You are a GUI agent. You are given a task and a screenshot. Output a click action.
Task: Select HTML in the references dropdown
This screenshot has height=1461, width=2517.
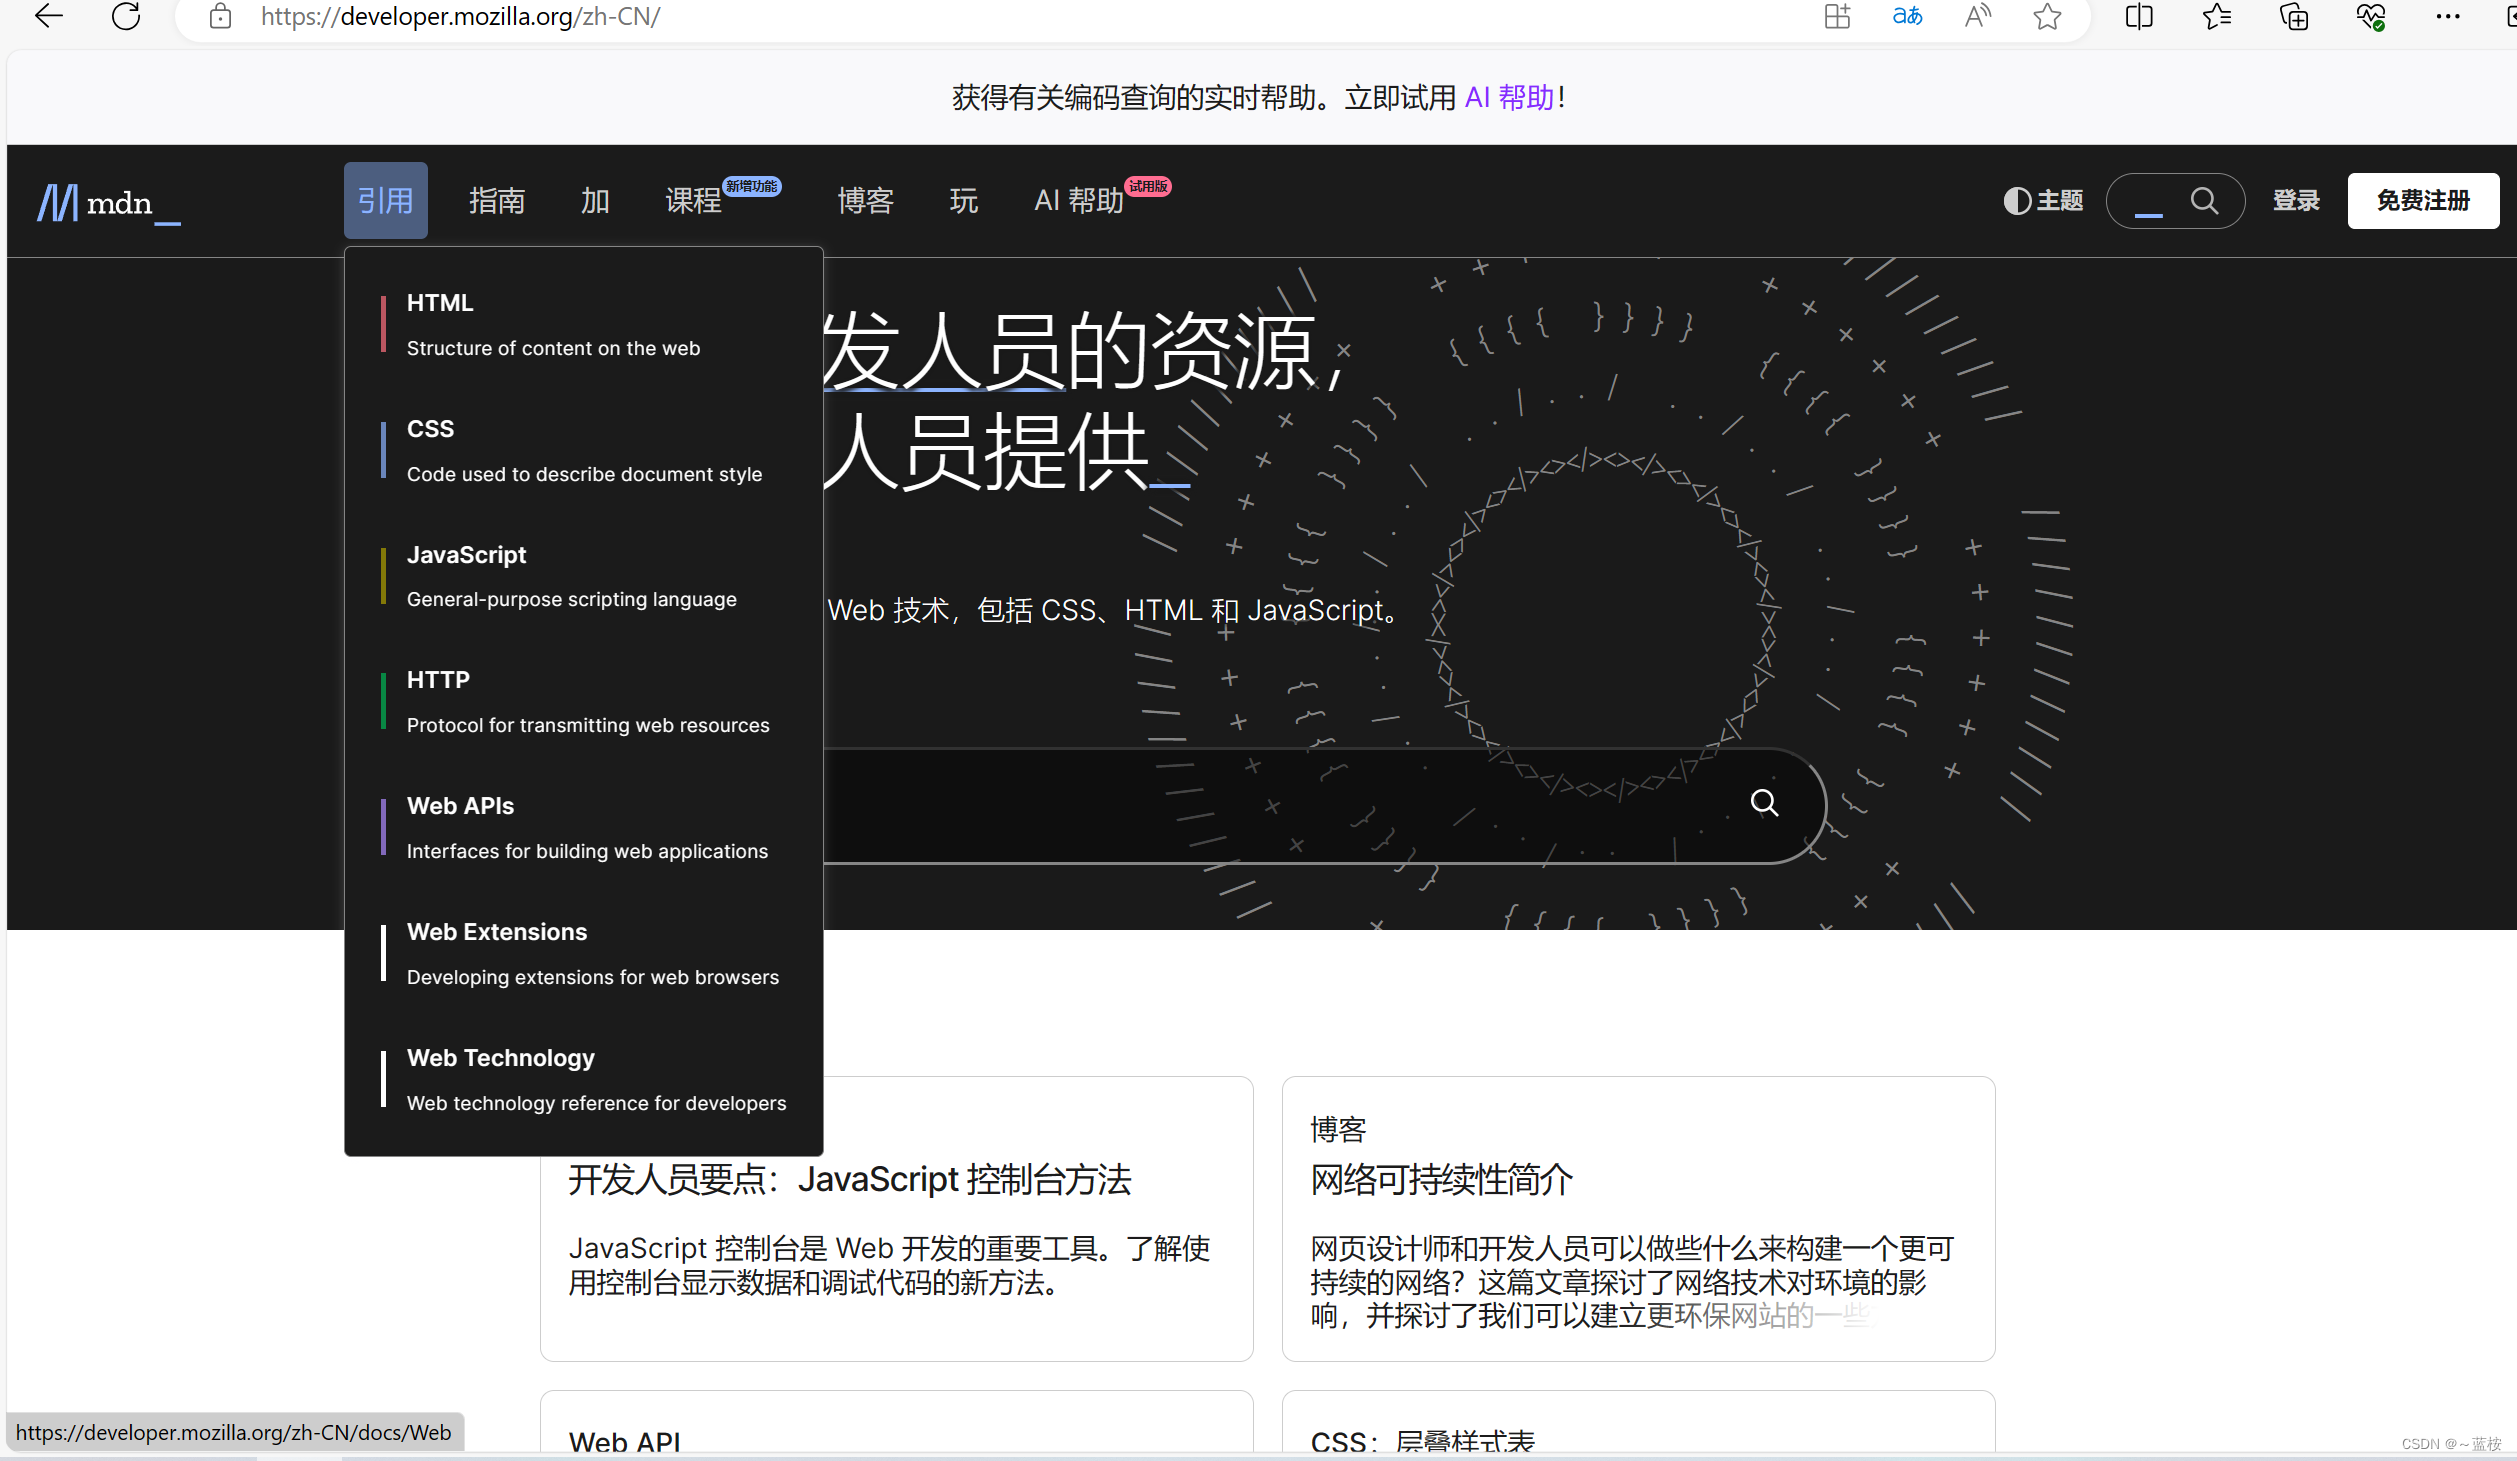click(583, 325)
